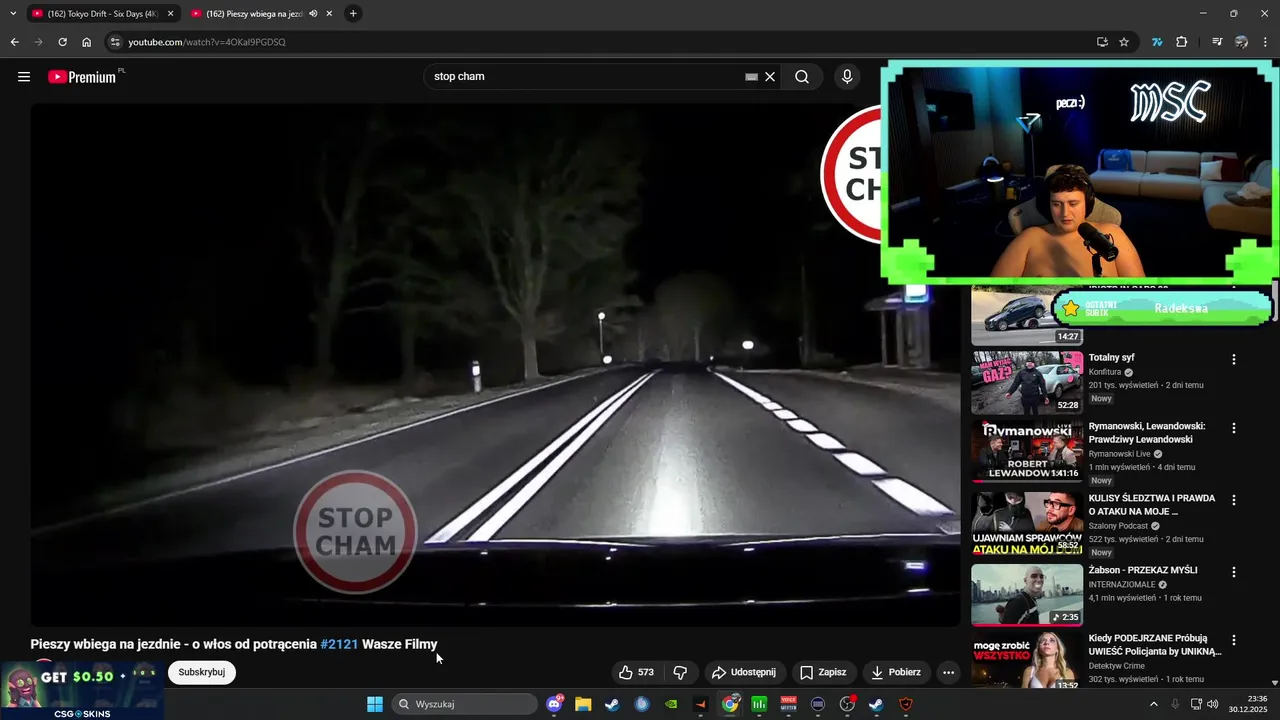The width and height of the screenshot is (1280, 720).
Task: Open Windows Start menu
Action: point(375,704)
